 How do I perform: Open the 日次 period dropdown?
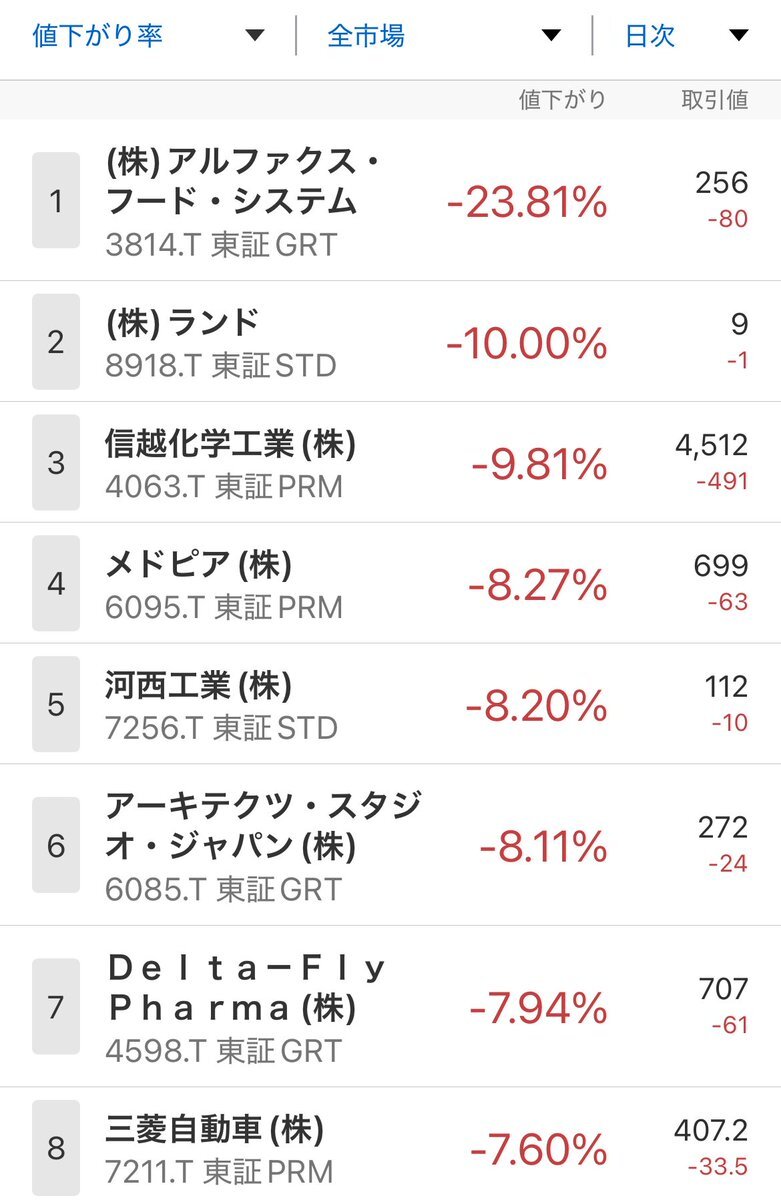686,36
